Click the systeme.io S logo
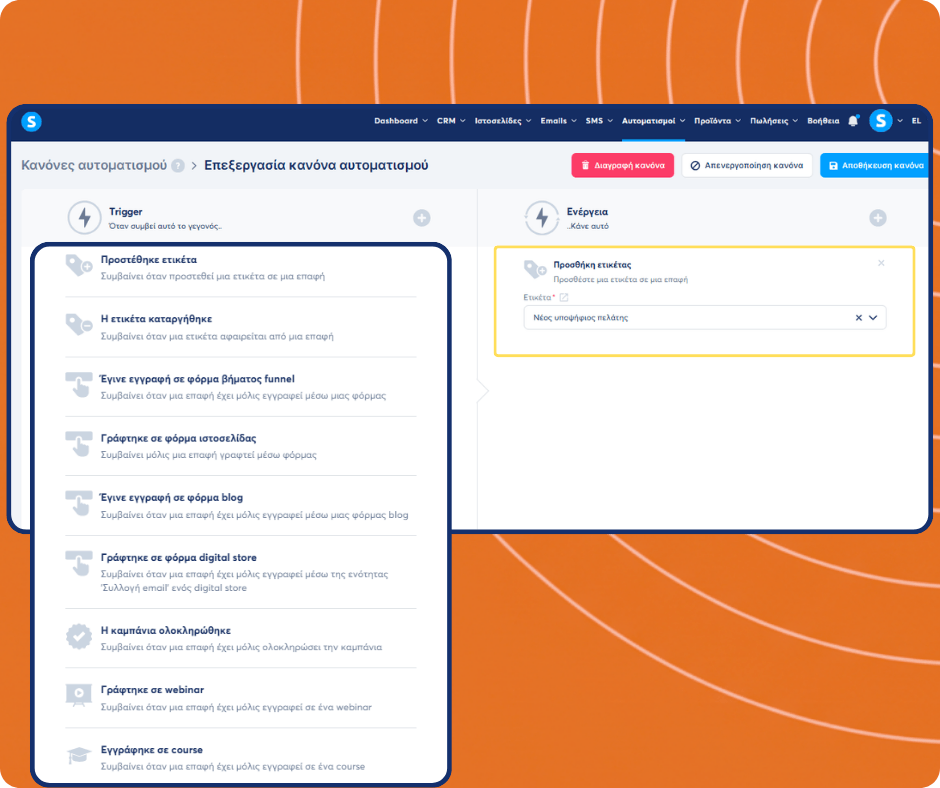This screenshot has width=940, height=788. click(x=31, y=121)
